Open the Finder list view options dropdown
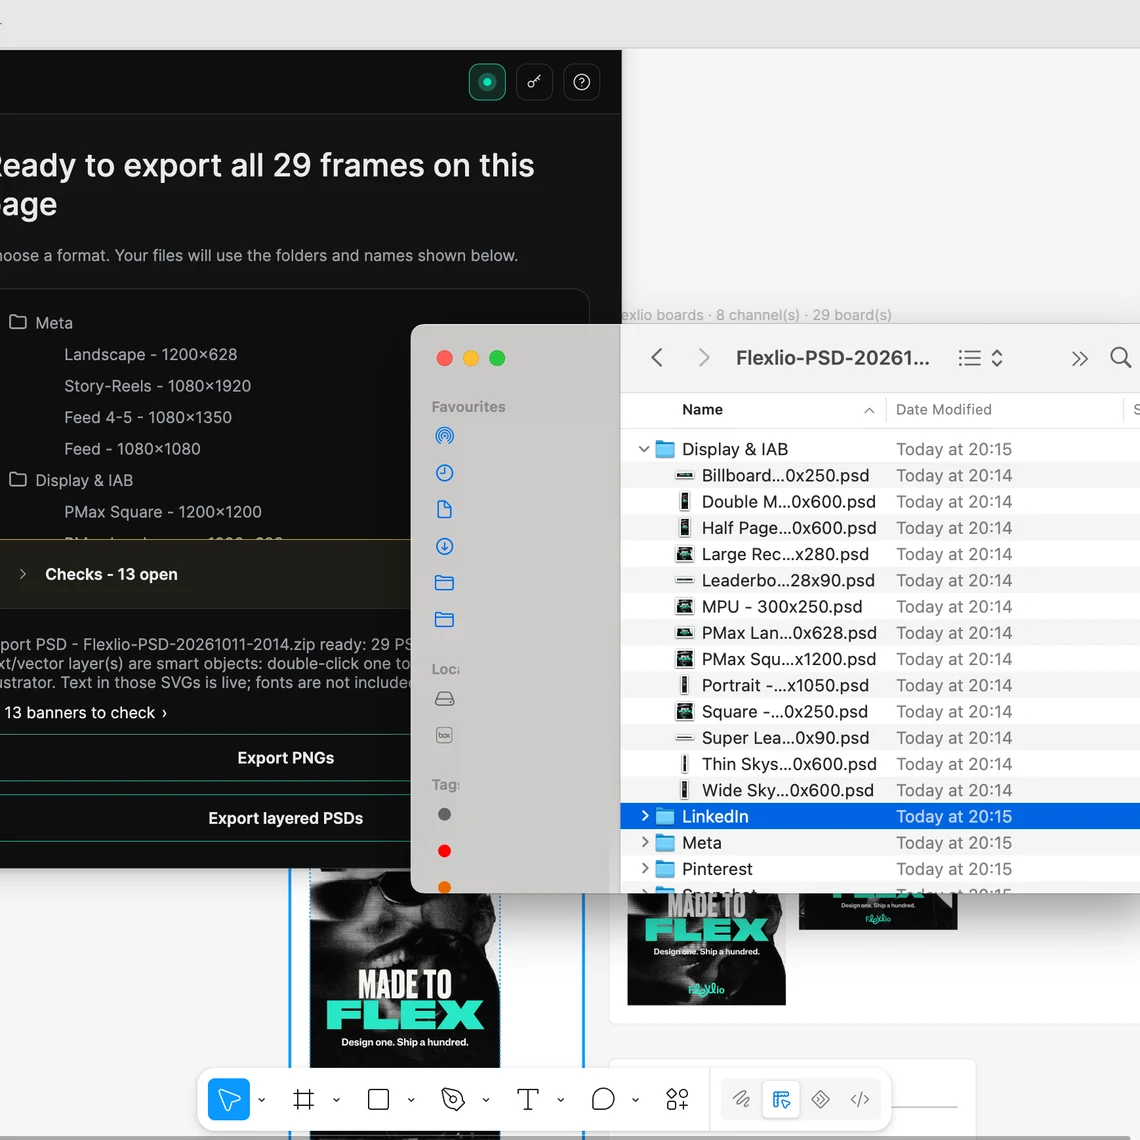1140x1140 pixels. coord(981,358)
